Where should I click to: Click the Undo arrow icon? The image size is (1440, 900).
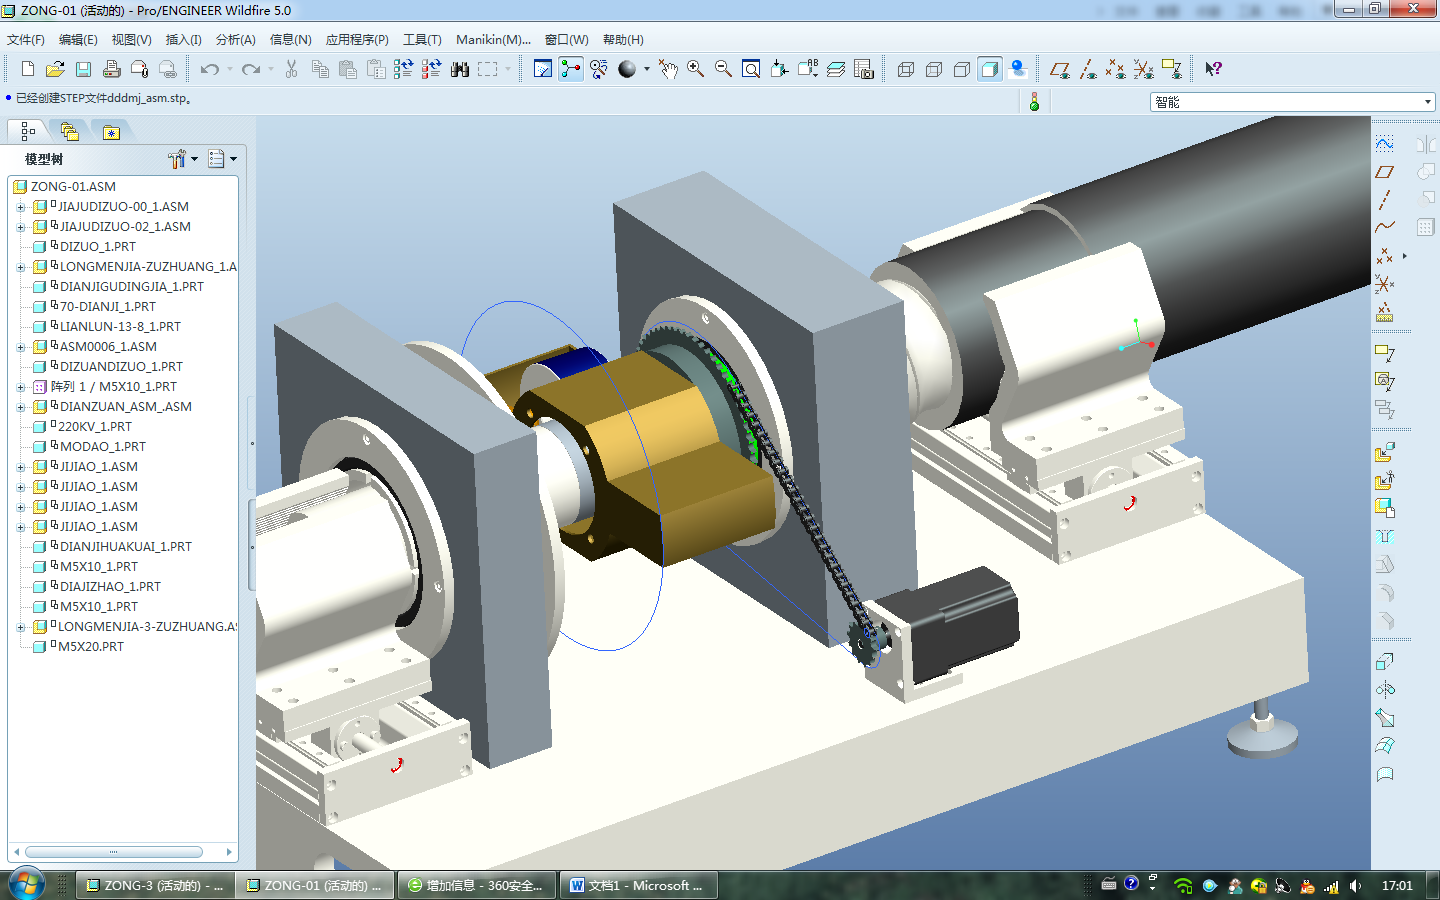click(209, 69)
